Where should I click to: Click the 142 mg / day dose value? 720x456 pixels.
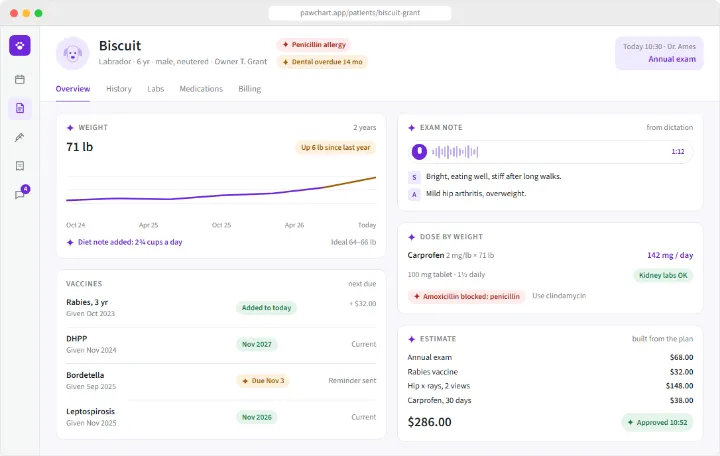[670, 255]
